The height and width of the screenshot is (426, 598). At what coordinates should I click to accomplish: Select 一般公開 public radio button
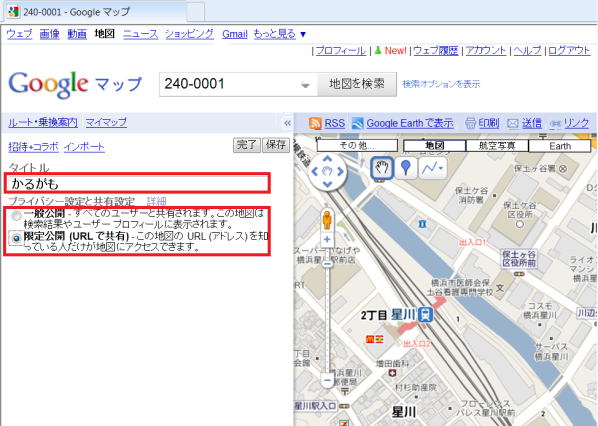click(x=16, y=216)
